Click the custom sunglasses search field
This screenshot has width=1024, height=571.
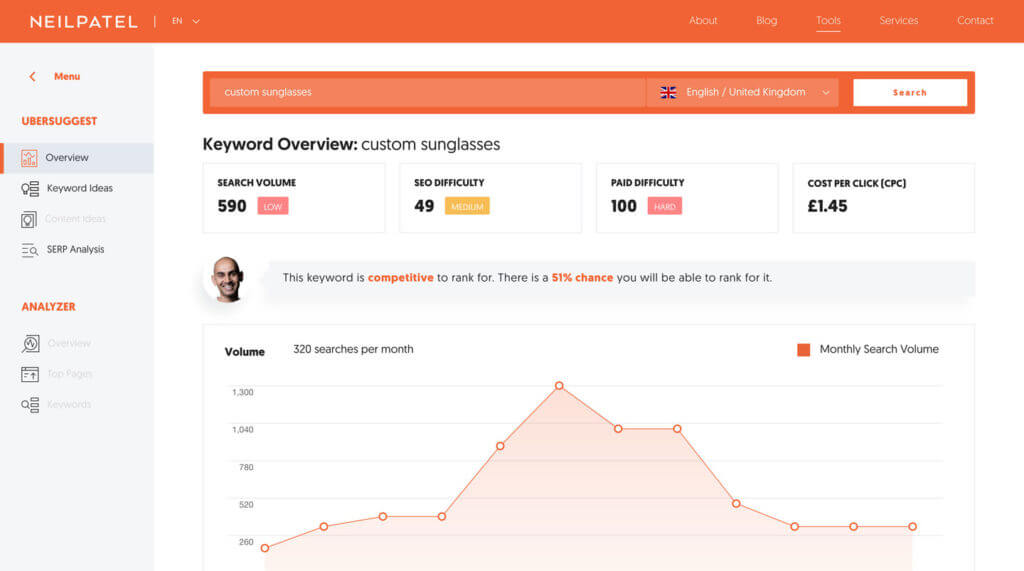coord(428,92)
